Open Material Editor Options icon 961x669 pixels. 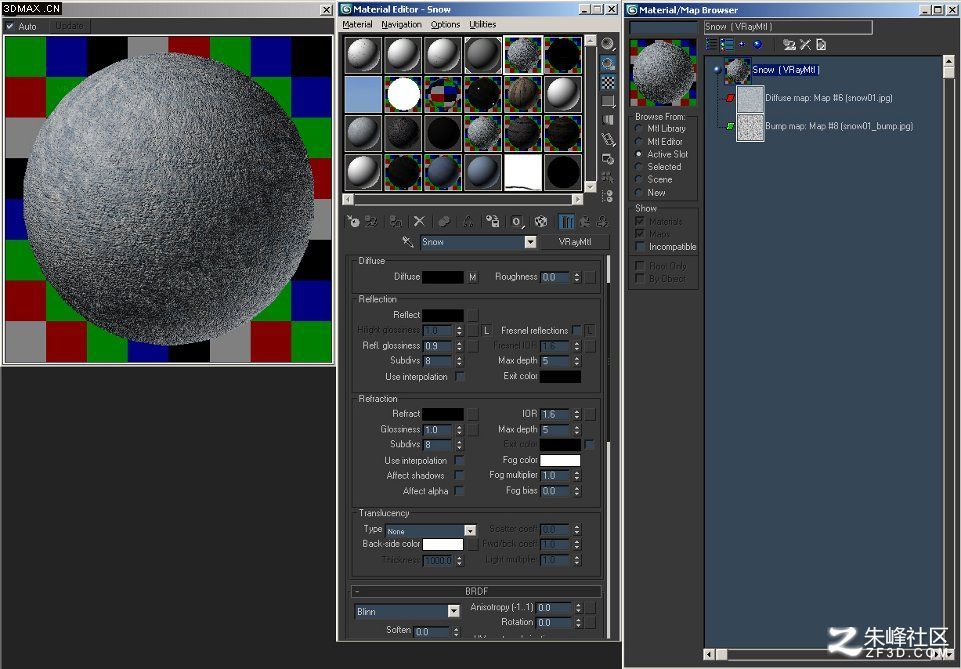(x=607, y=159)
